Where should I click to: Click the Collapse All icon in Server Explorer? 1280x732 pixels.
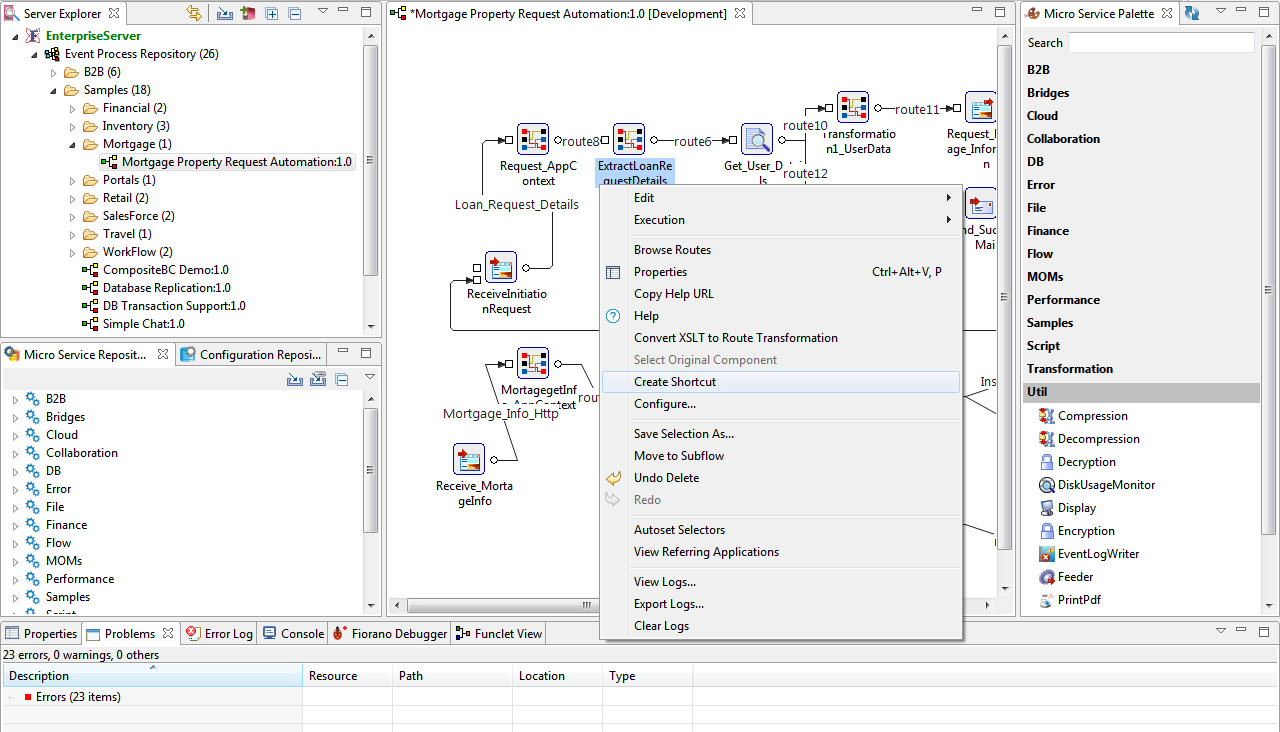point(294,14)
